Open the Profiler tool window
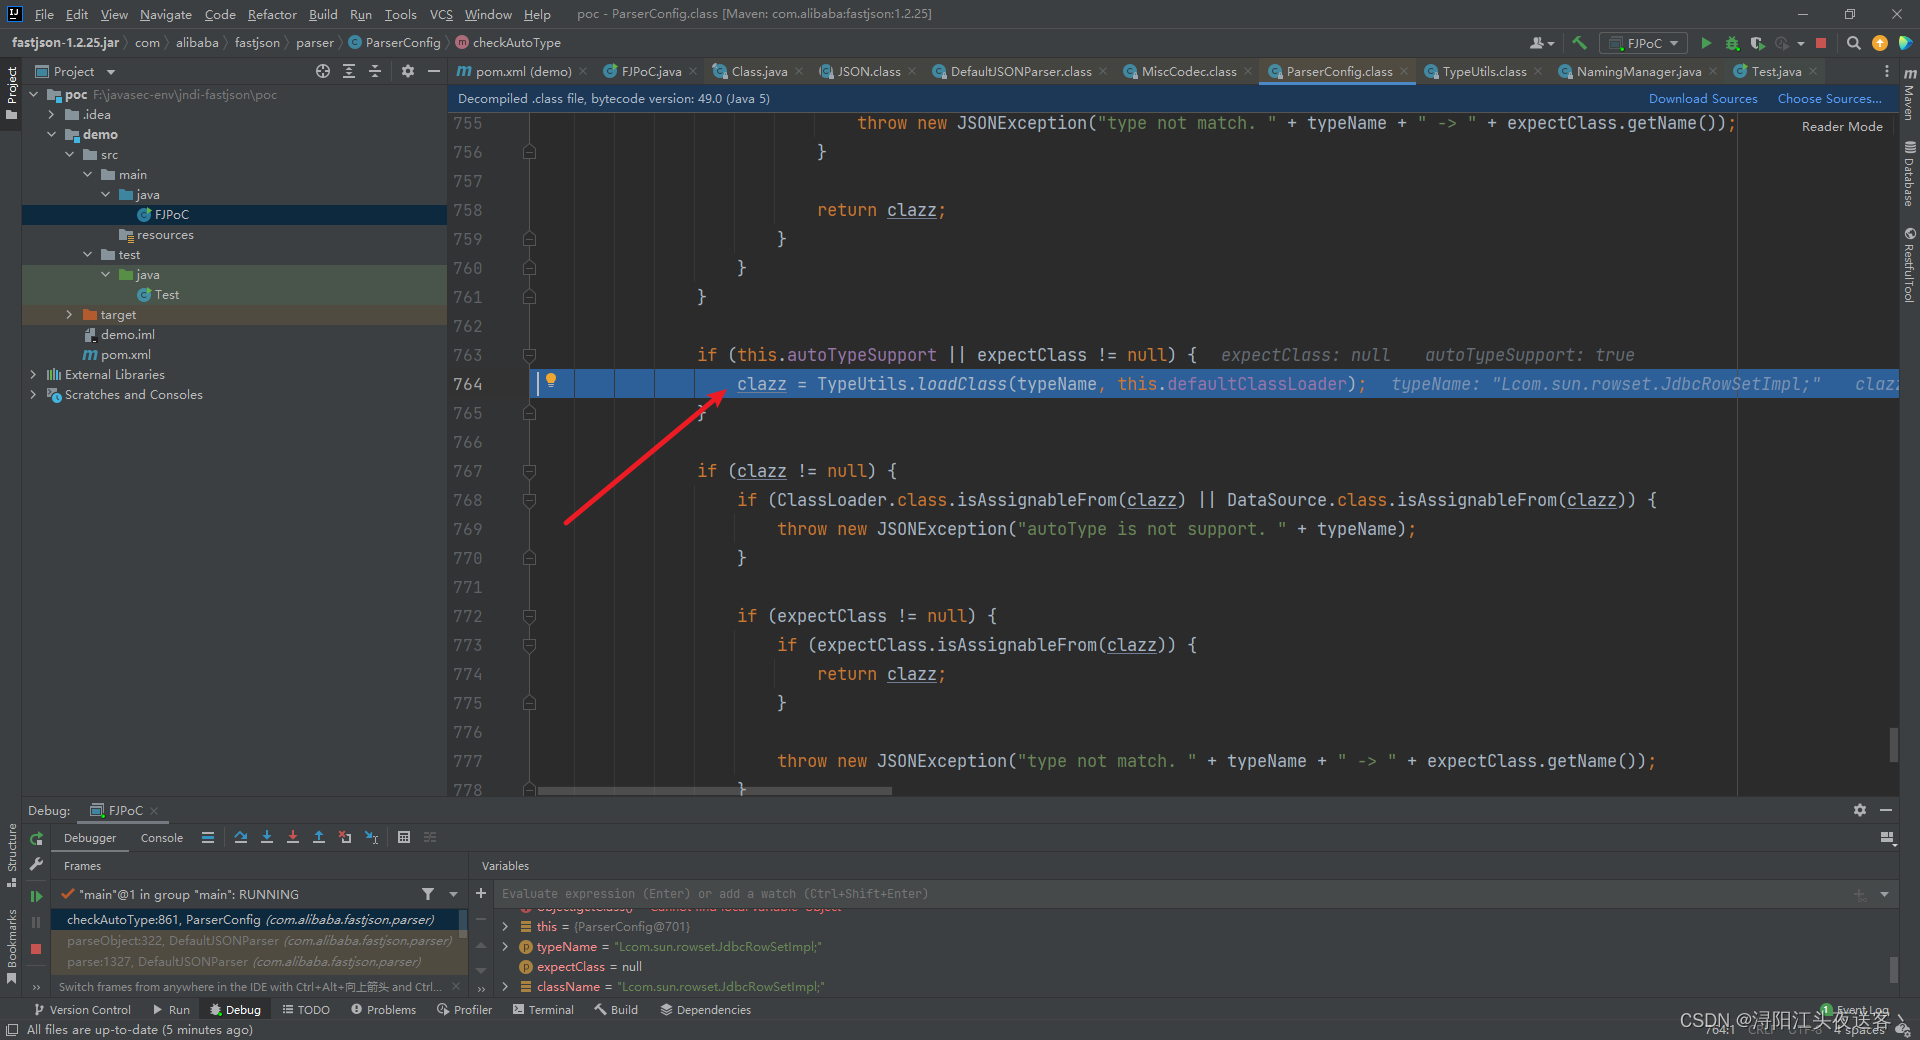 (464, 1010)
